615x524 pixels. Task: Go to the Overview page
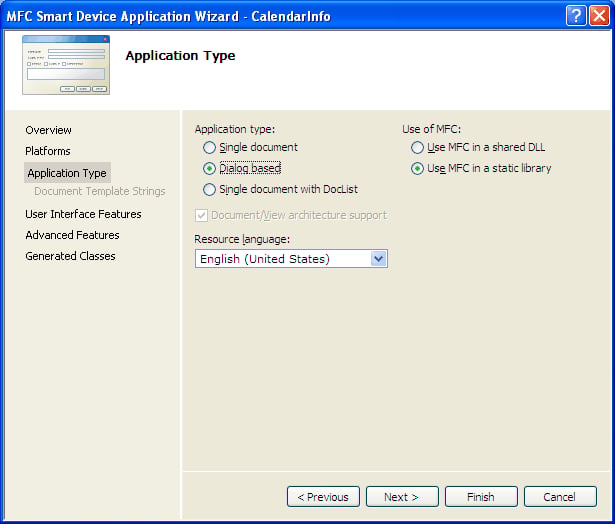pos(48,130)
